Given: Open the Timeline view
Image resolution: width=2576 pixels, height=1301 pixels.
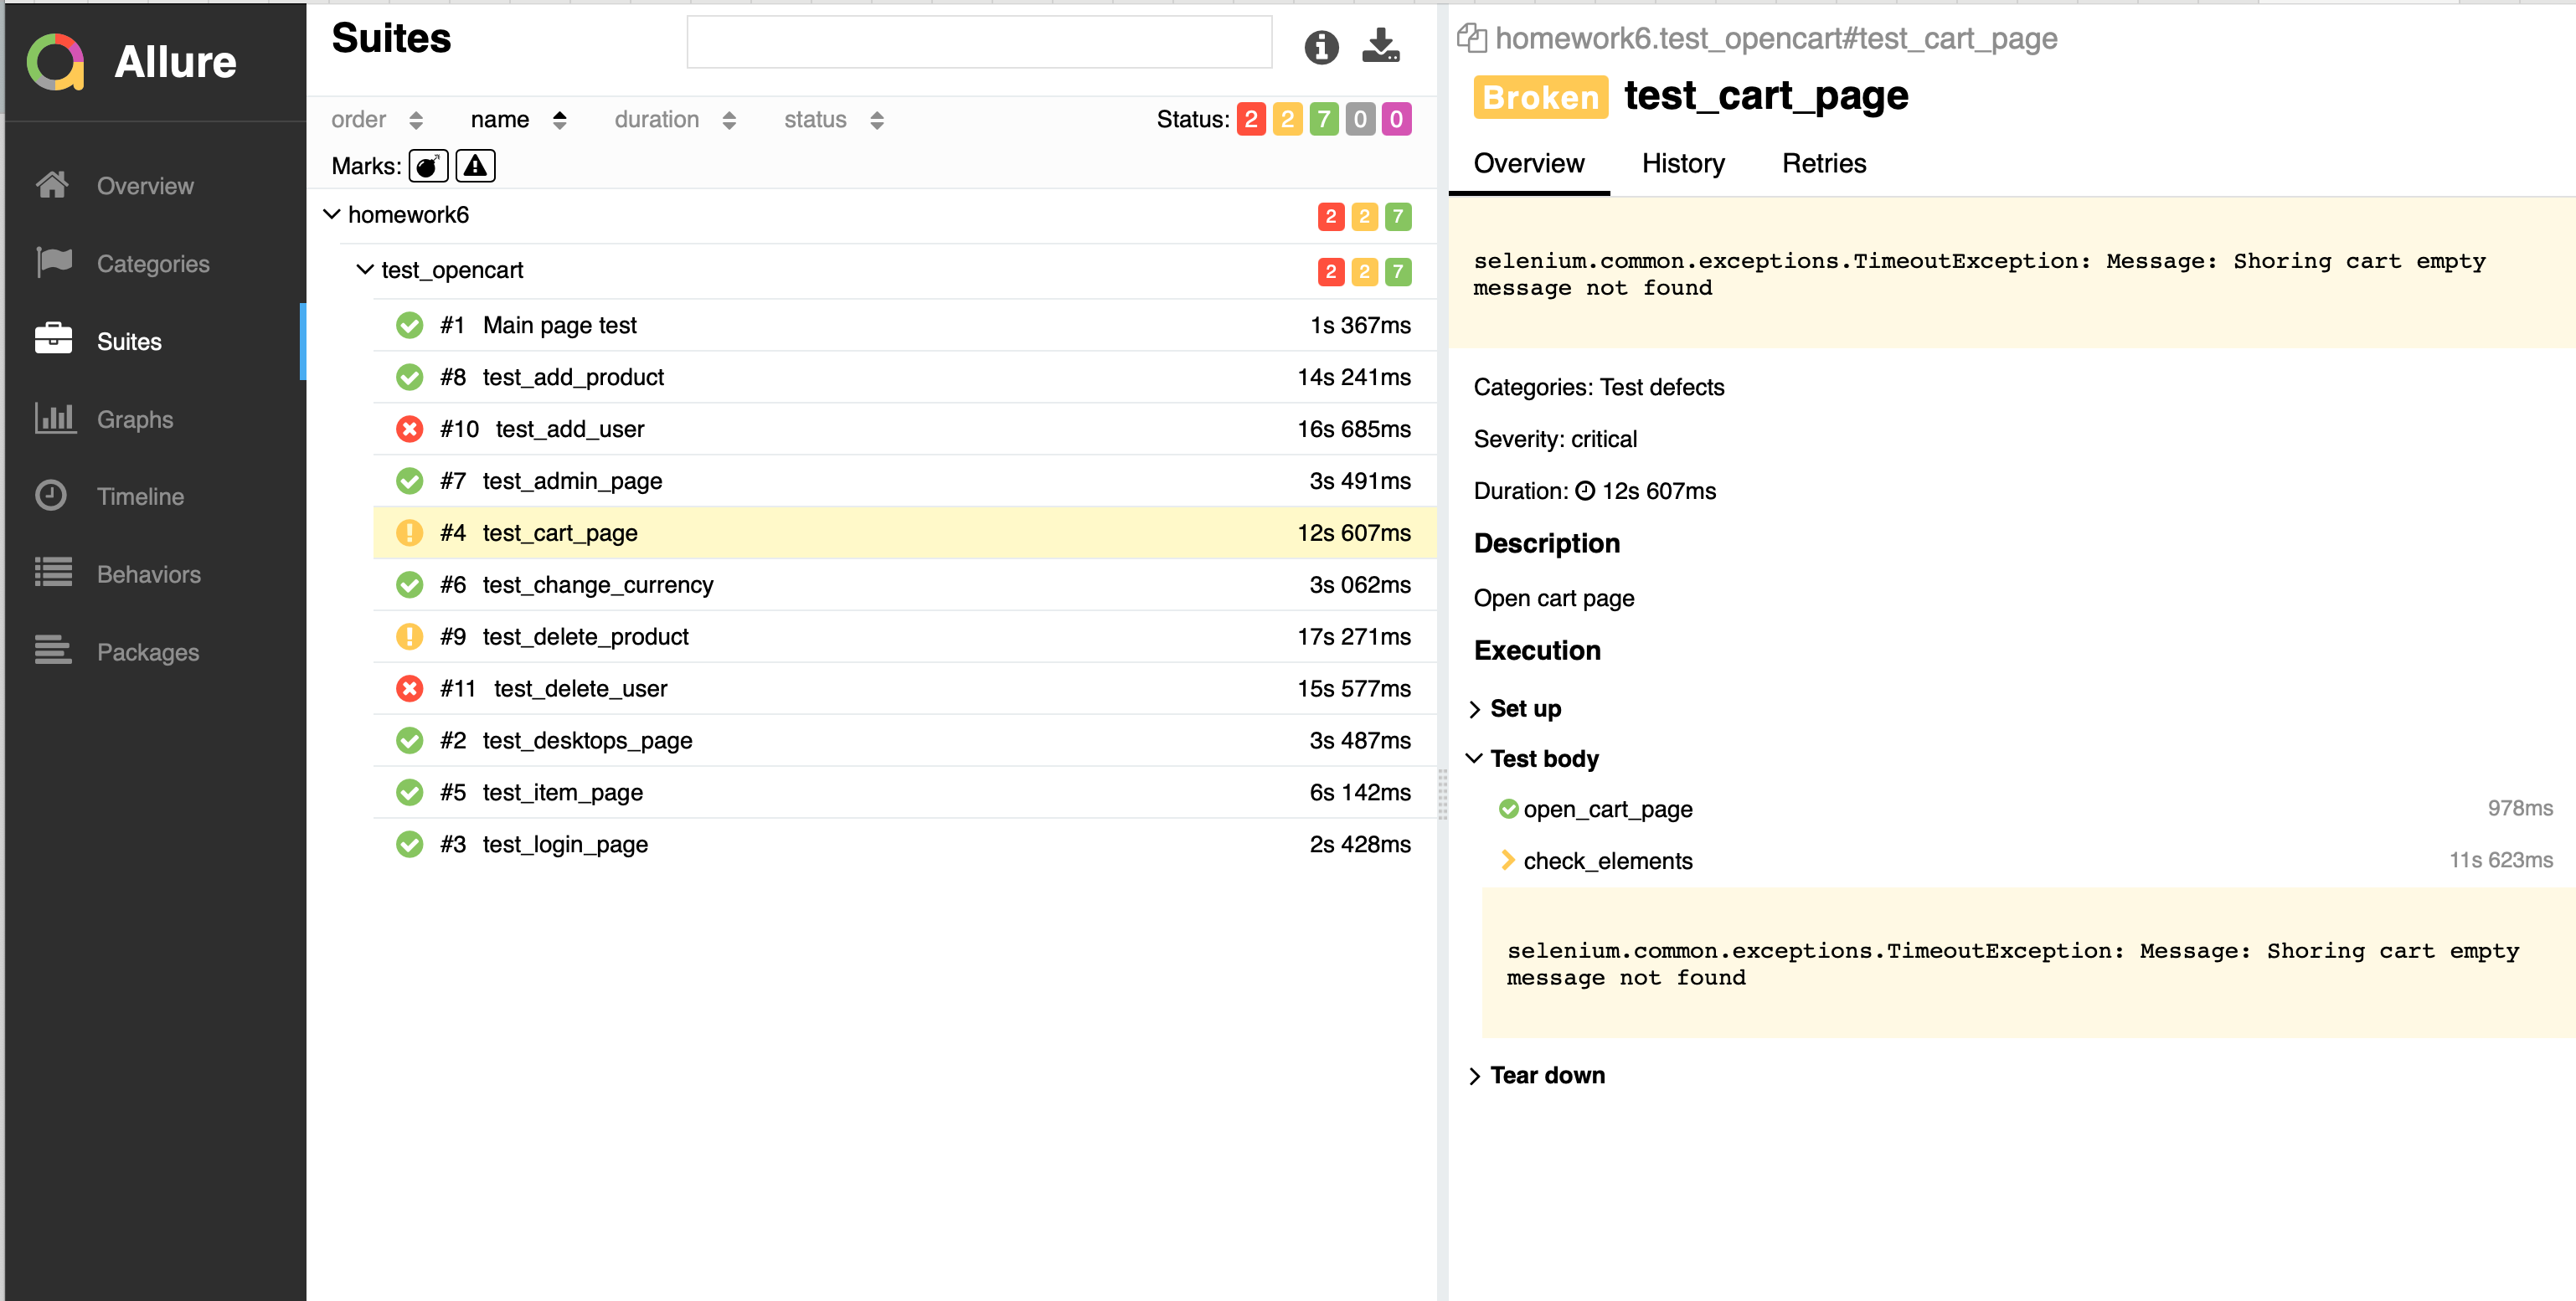Looking at the screenshot, I should (140, 496).
